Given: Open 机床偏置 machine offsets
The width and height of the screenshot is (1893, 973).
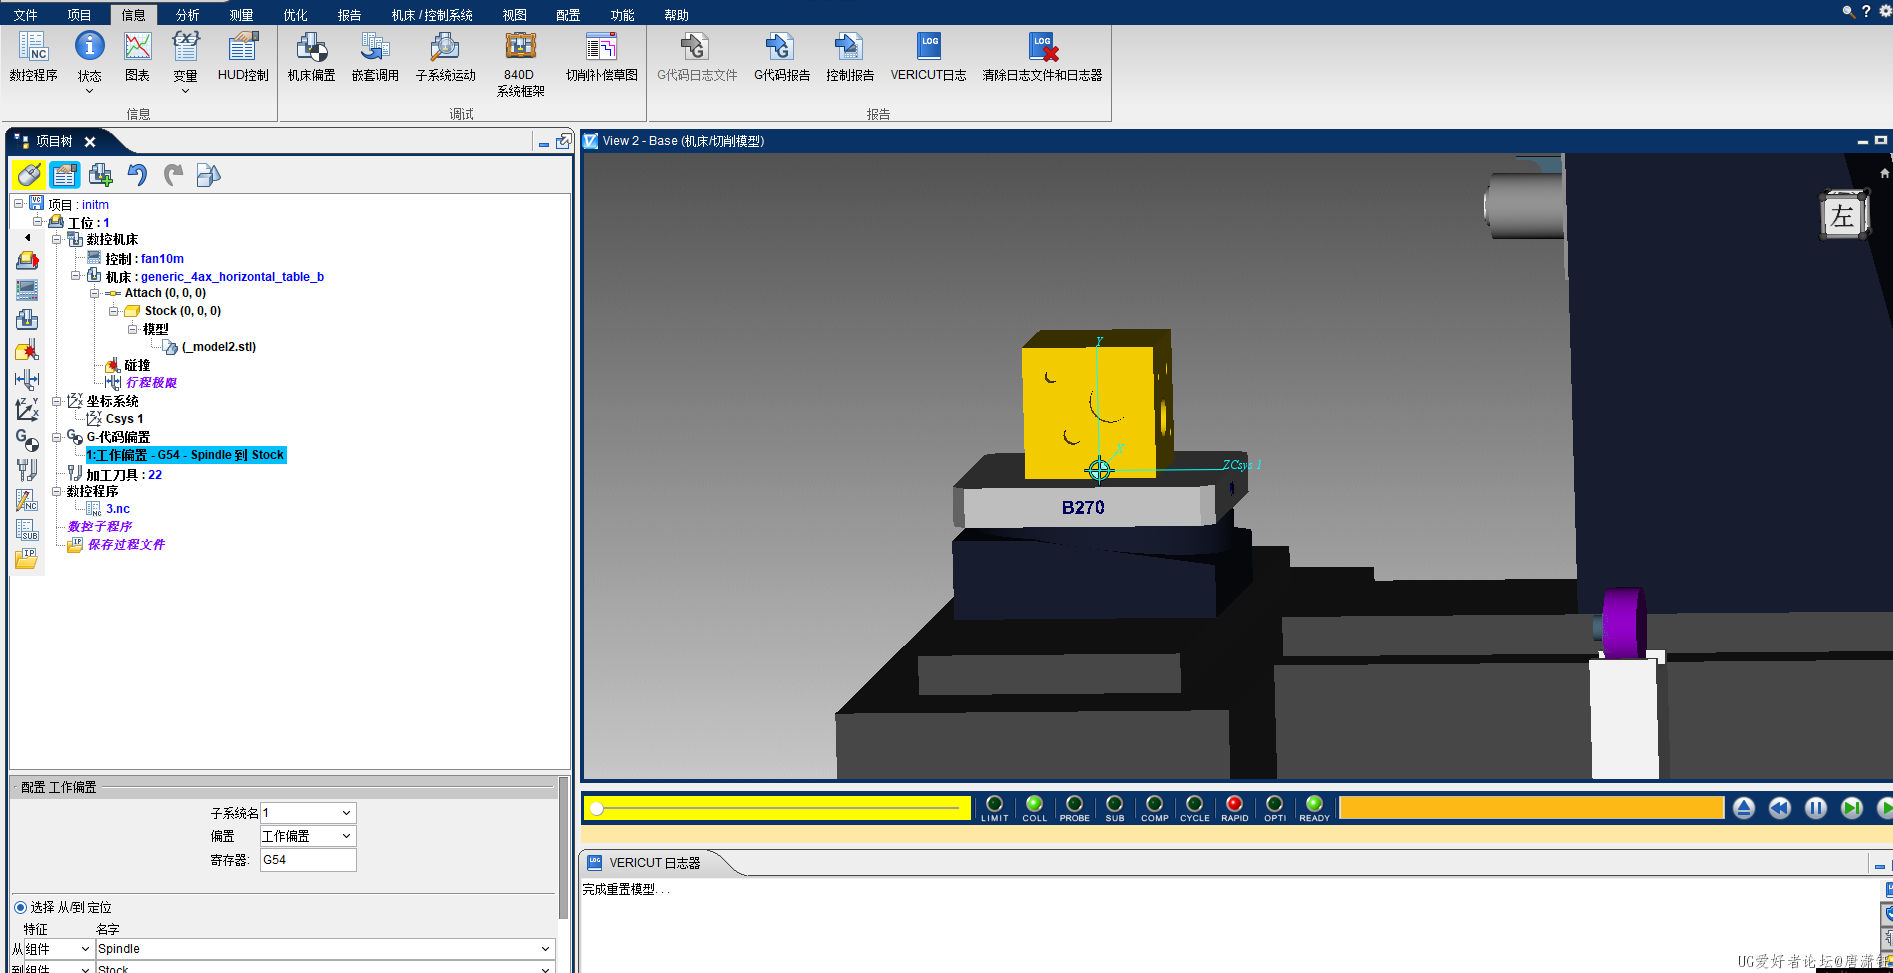Looking at the screenshot, I should point(311,56).
